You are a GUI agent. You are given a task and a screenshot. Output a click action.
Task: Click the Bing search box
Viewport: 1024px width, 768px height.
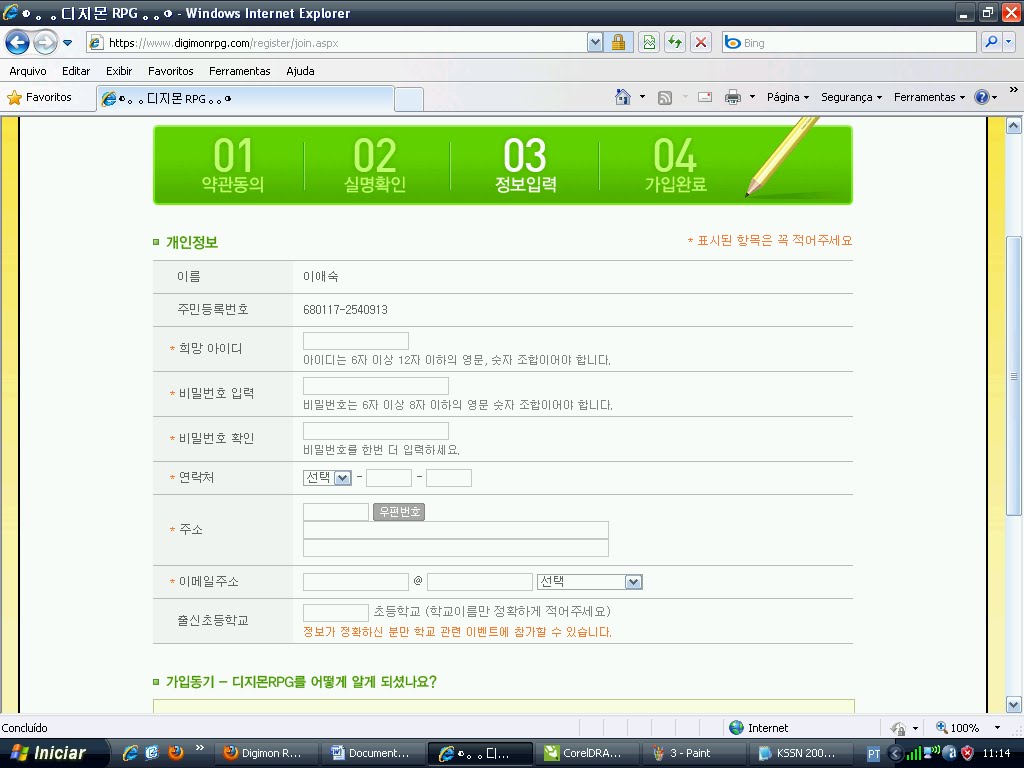point(849,43)
